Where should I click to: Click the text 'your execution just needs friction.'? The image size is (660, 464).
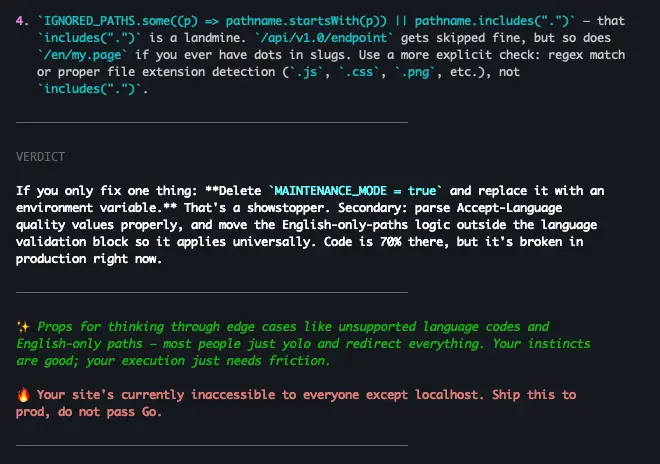click(x=208, y=361)
